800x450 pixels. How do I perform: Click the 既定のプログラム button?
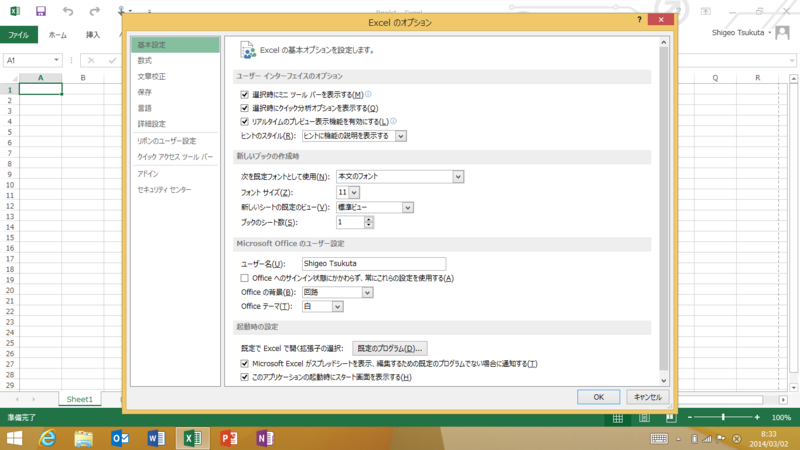[390, 348]
